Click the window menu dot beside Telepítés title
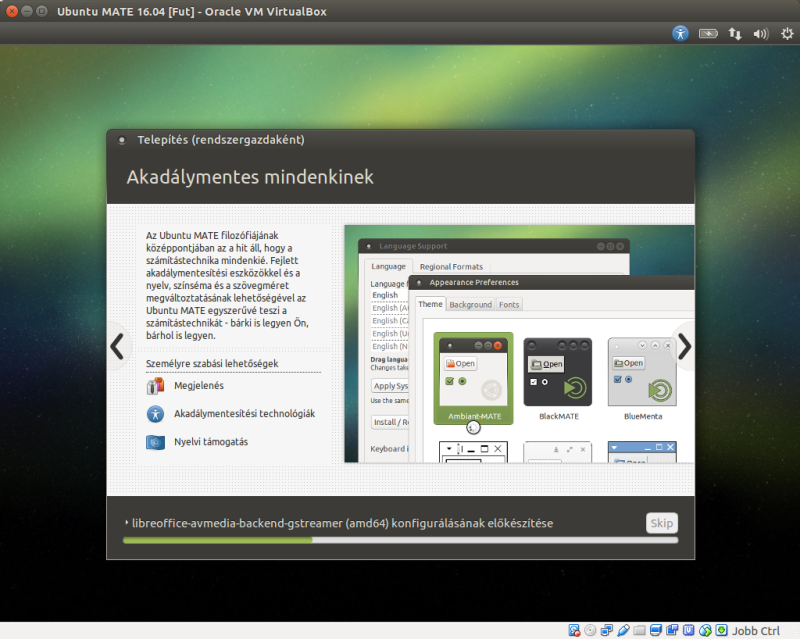This screenshot has height=639, width=800. 121,140
